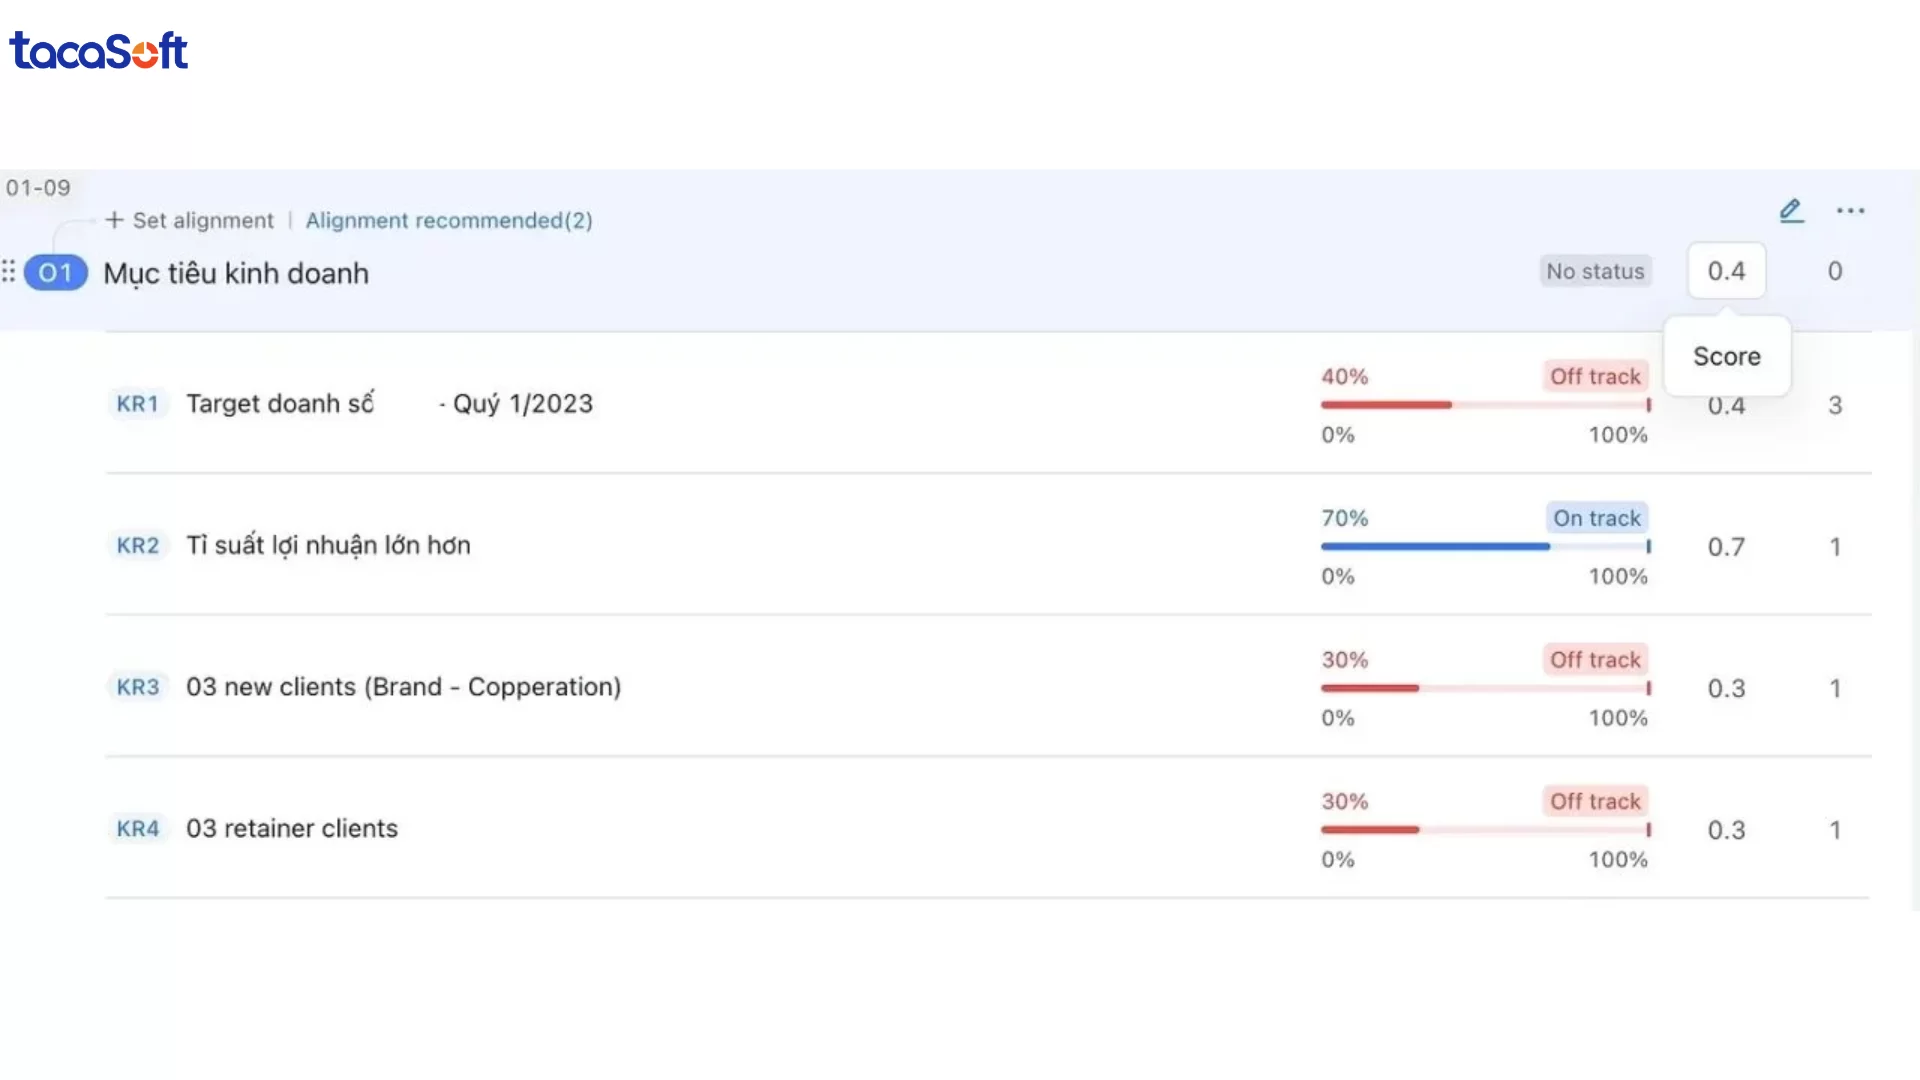Click the plus icon for Set alignment
The height and width of the screenshot is (1080, 1920).
pyautogui.click(x=115, y=220)
